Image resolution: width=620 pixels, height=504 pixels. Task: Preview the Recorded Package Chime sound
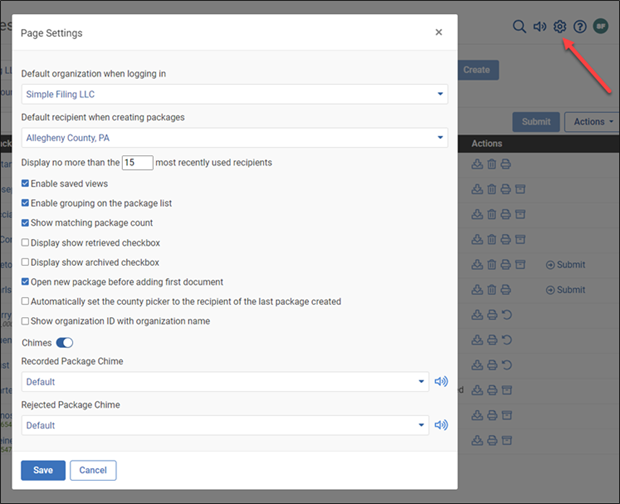(441, 381)
